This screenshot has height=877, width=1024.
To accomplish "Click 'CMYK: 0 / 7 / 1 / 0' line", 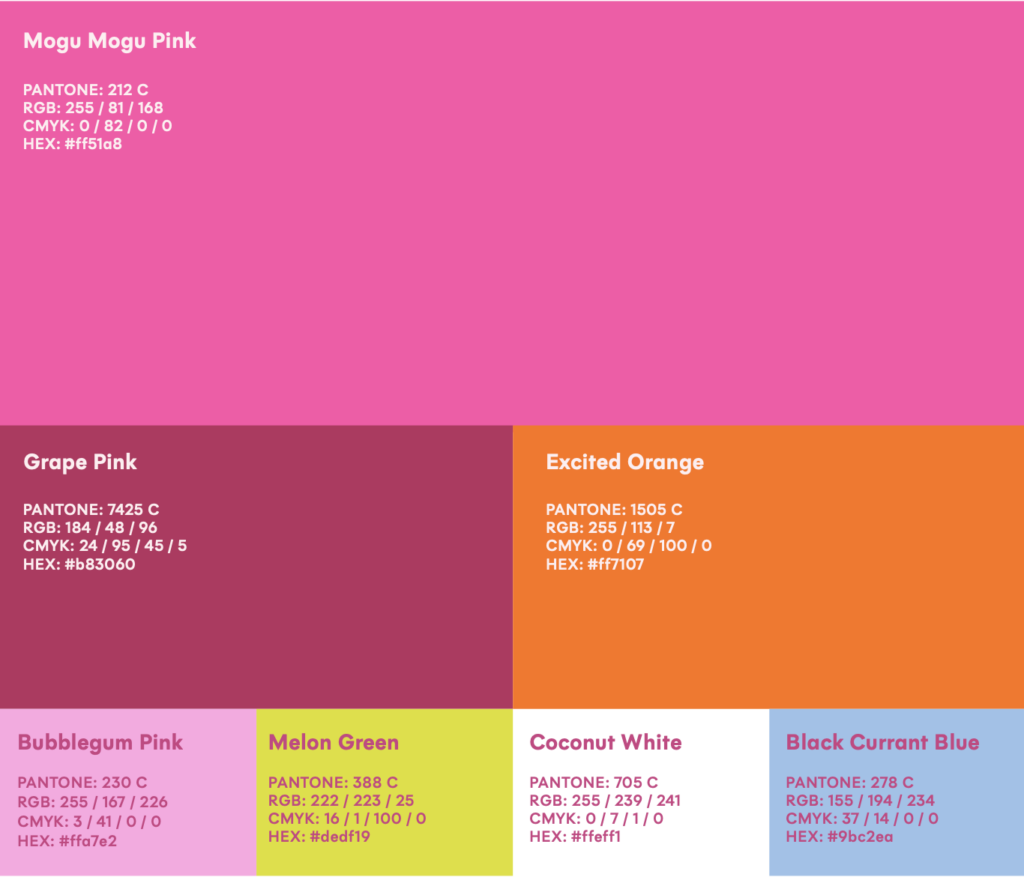I will pos(596,819).
